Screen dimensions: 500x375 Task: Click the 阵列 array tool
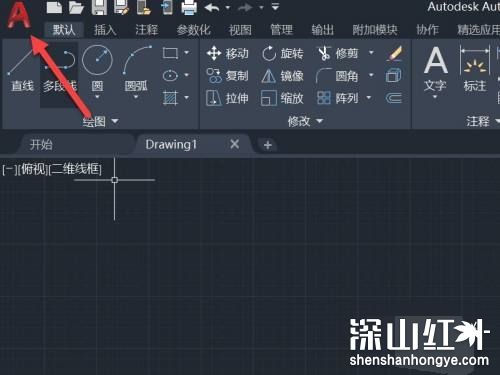pos(337,98)
